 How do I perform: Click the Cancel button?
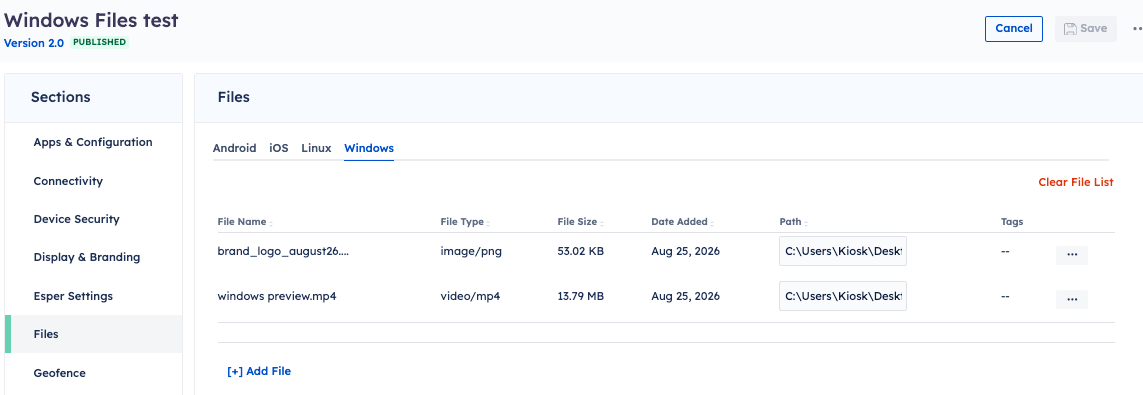[x=1014, y=28]
